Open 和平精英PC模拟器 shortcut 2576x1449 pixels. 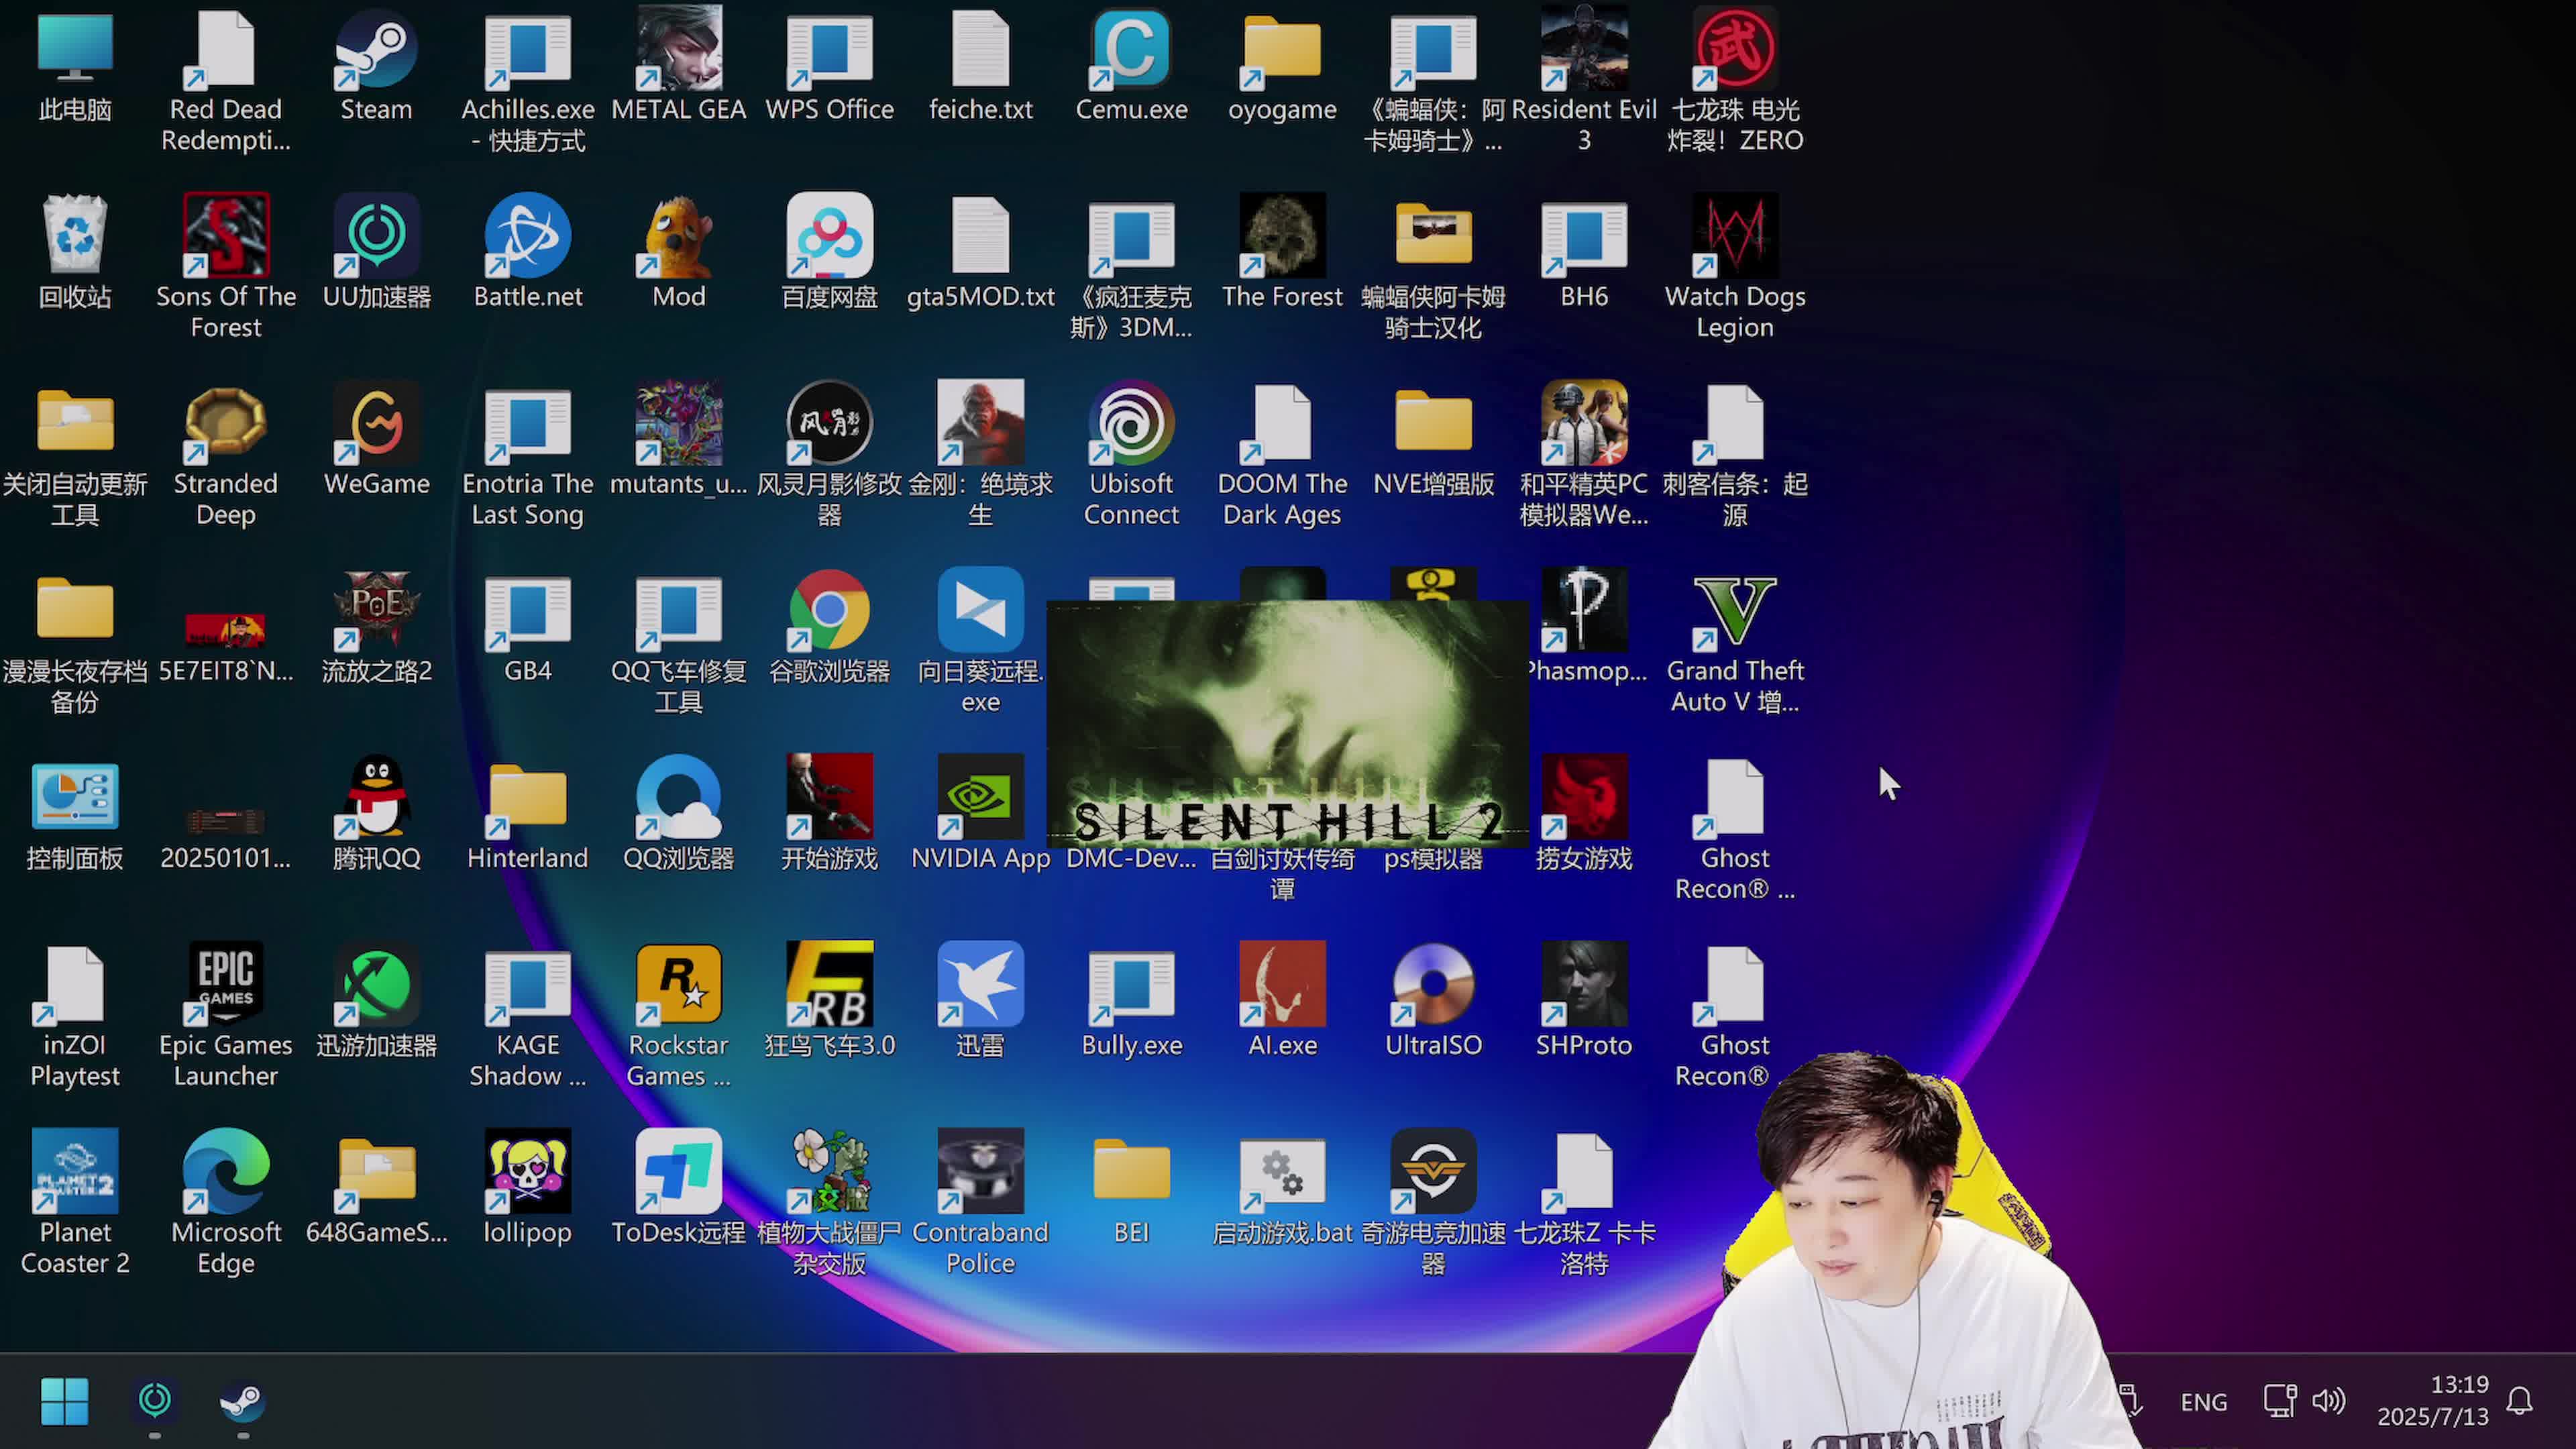click(x=1584, y=455)
